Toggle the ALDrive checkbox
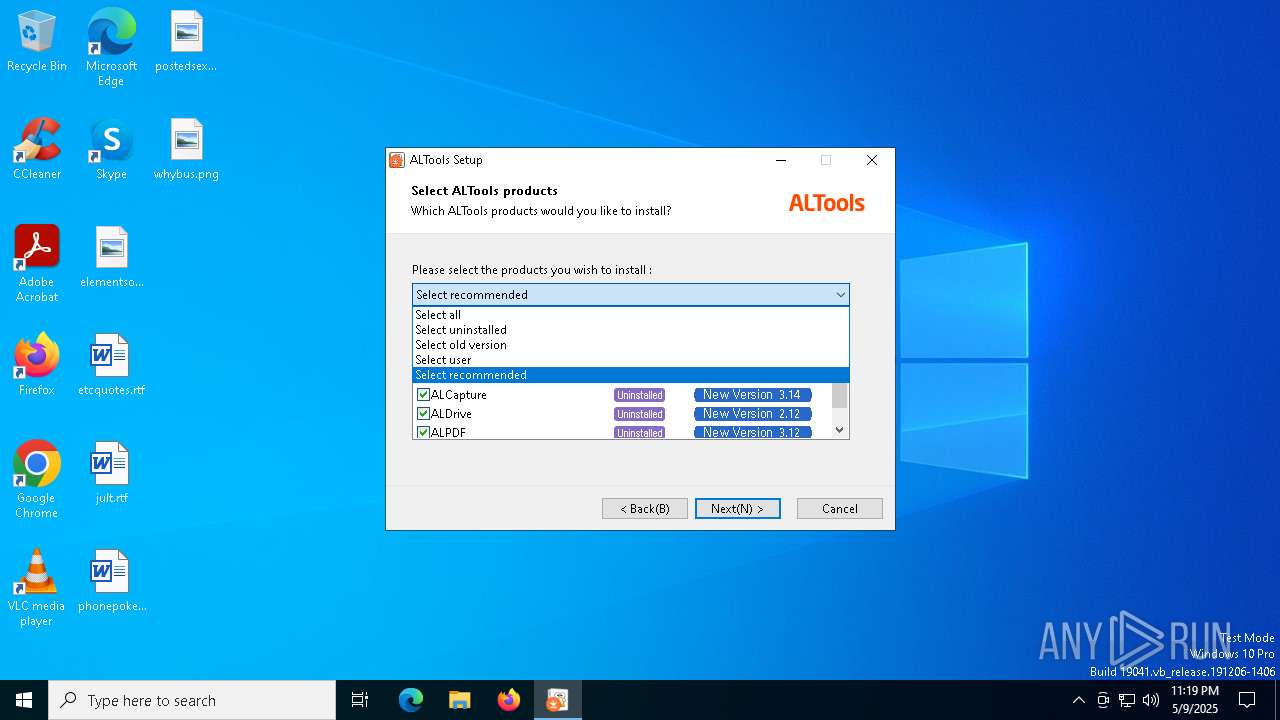This screenshot has height=720, width=1280. (x=423, y=414)
